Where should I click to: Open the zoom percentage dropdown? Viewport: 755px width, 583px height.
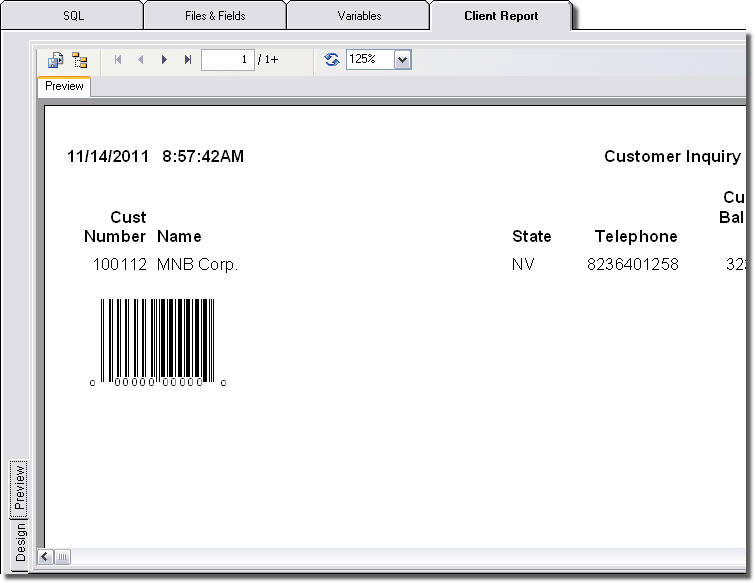[x=402, y=60]
